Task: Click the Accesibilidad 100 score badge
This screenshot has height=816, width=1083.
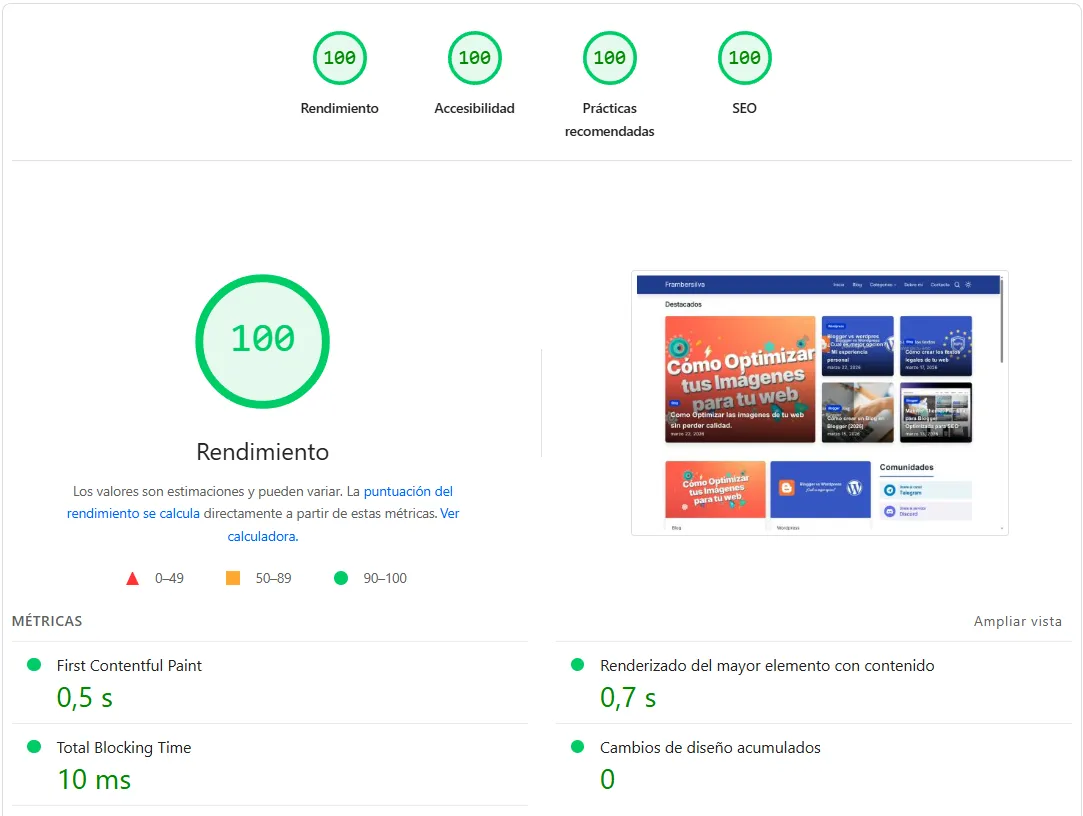Action: [474, 58]
